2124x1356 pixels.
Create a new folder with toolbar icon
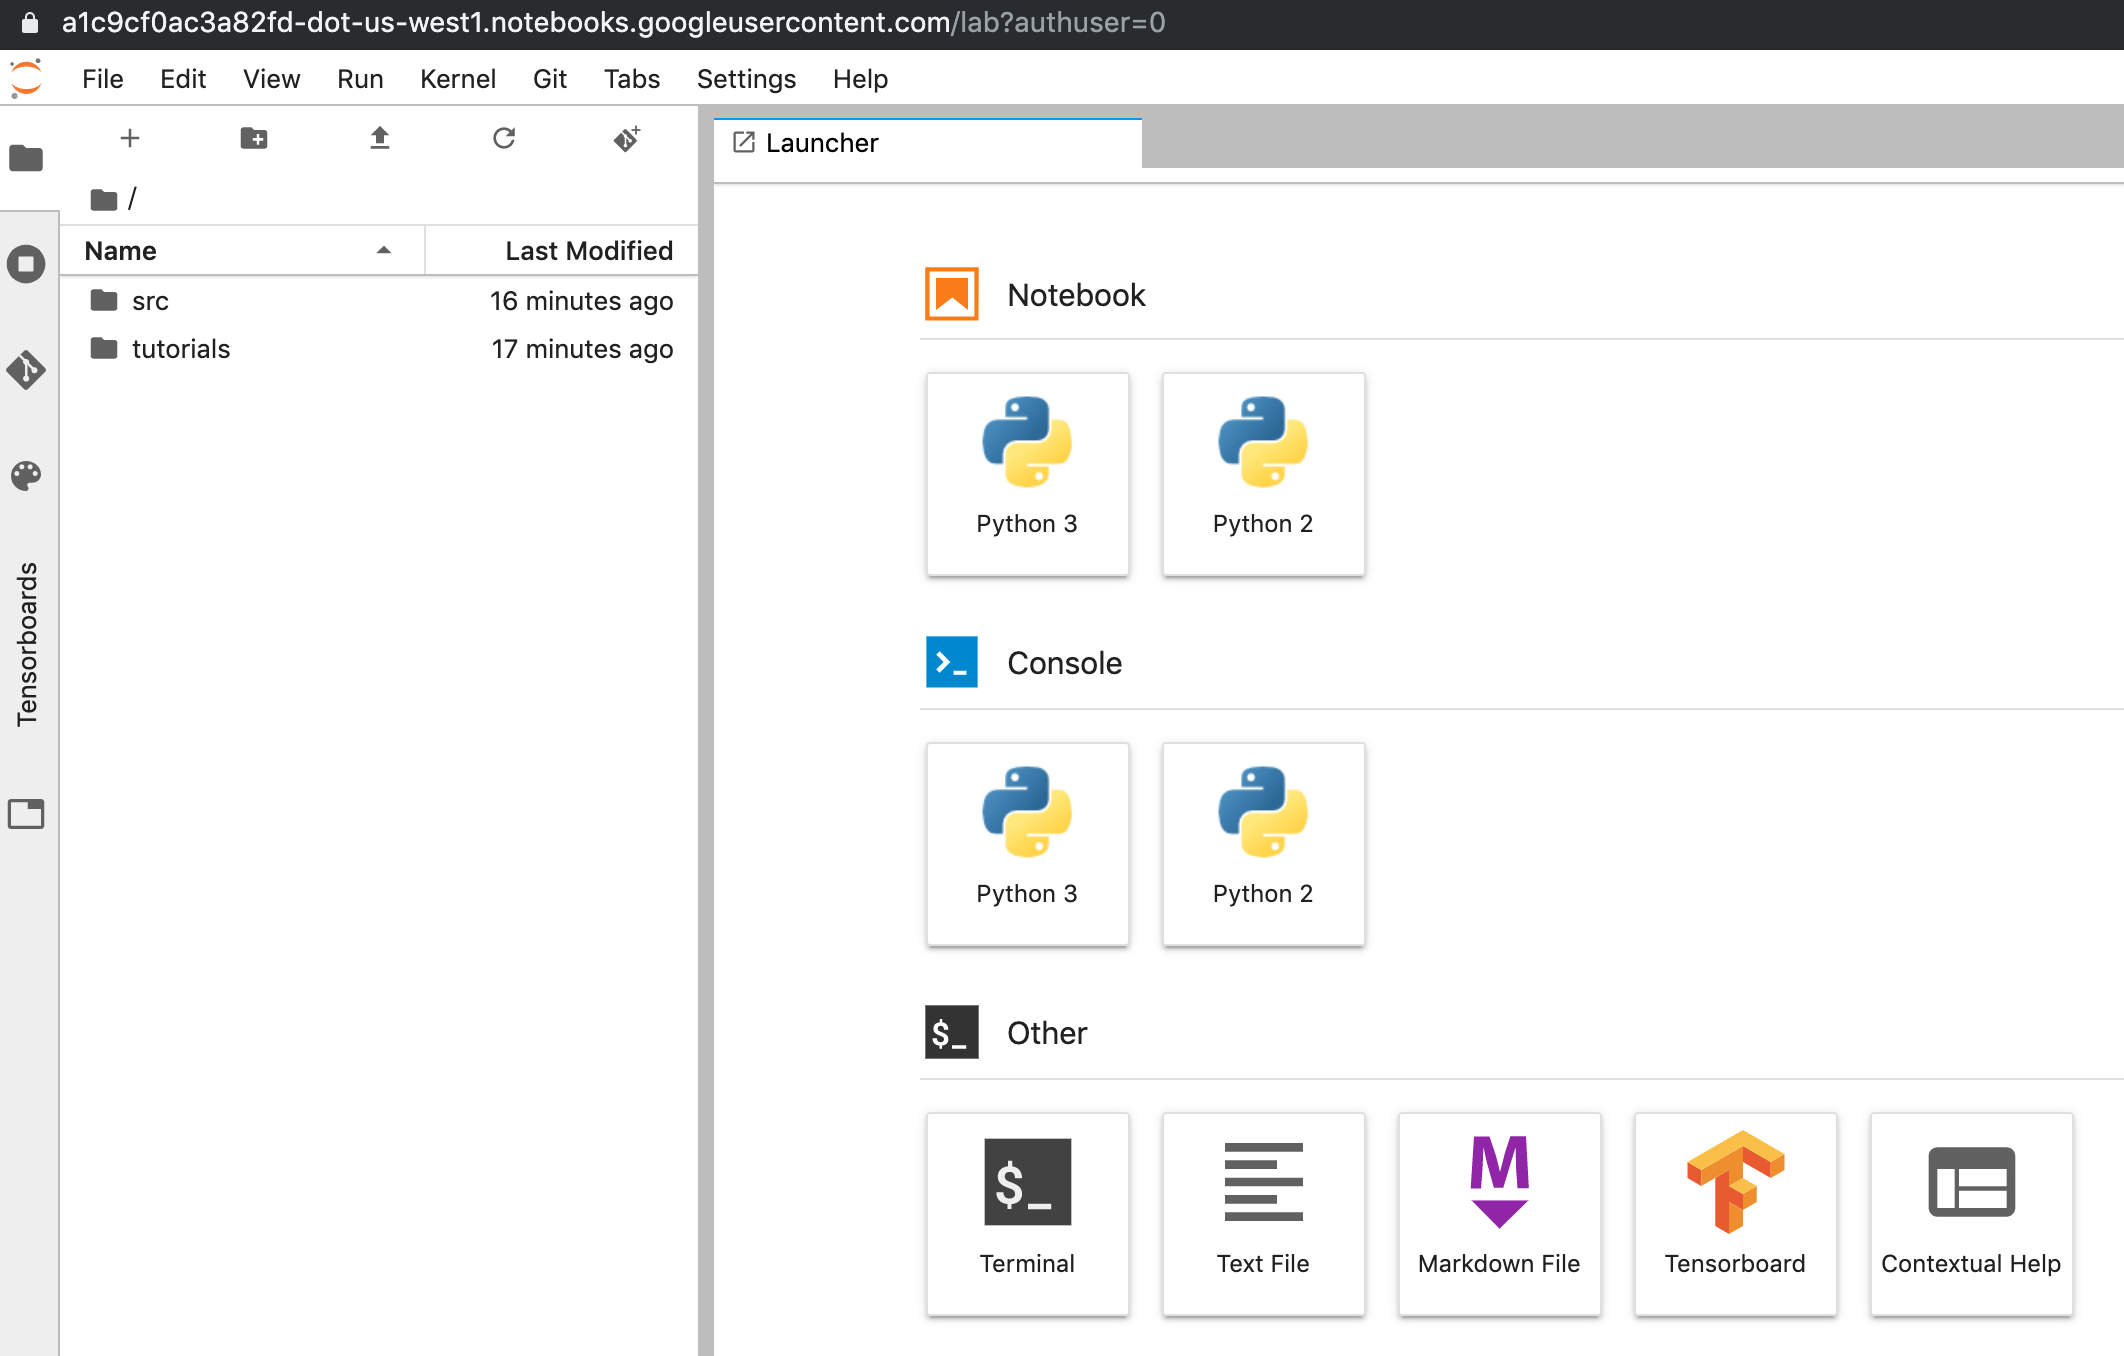coord(254,138)
